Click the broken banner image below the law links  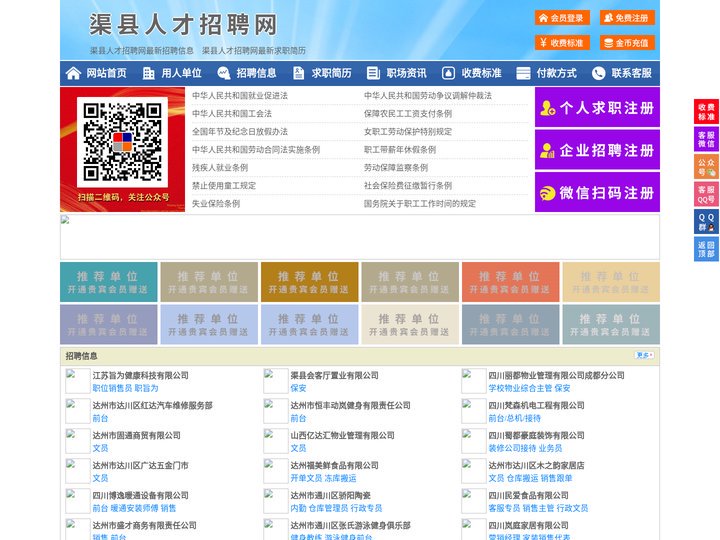pos(360,237)
